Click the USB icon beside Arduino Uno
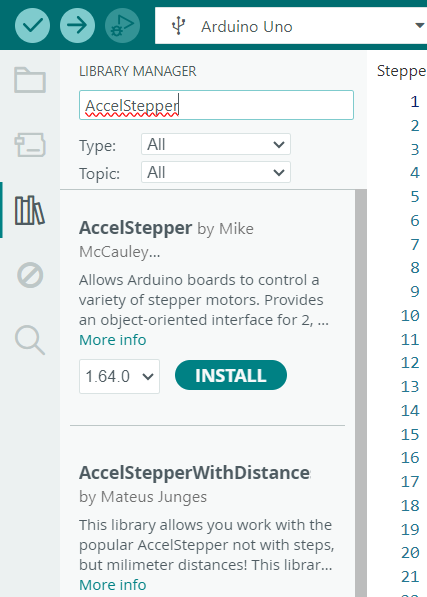The image size is (427, 597). click(x=178, y=26)
